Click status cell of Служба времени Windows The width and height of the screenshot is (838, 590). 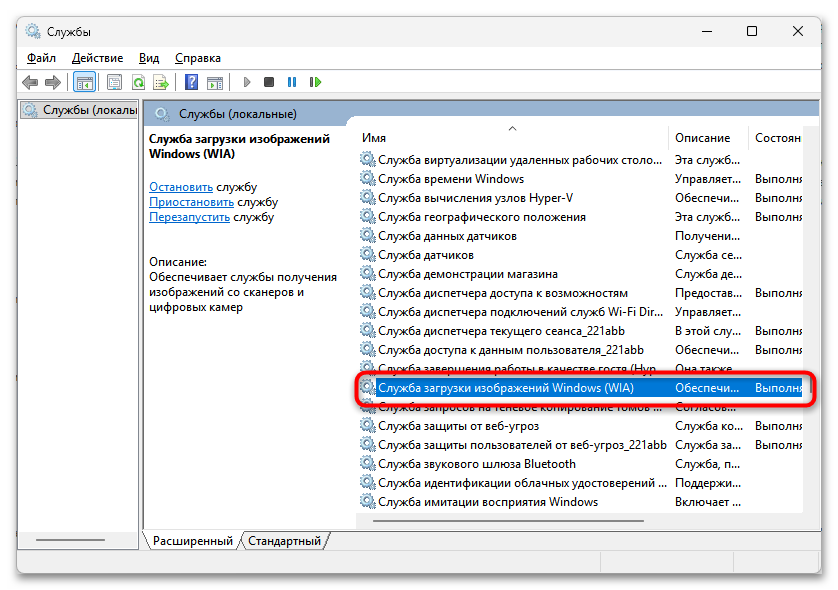tap(778, 178)
